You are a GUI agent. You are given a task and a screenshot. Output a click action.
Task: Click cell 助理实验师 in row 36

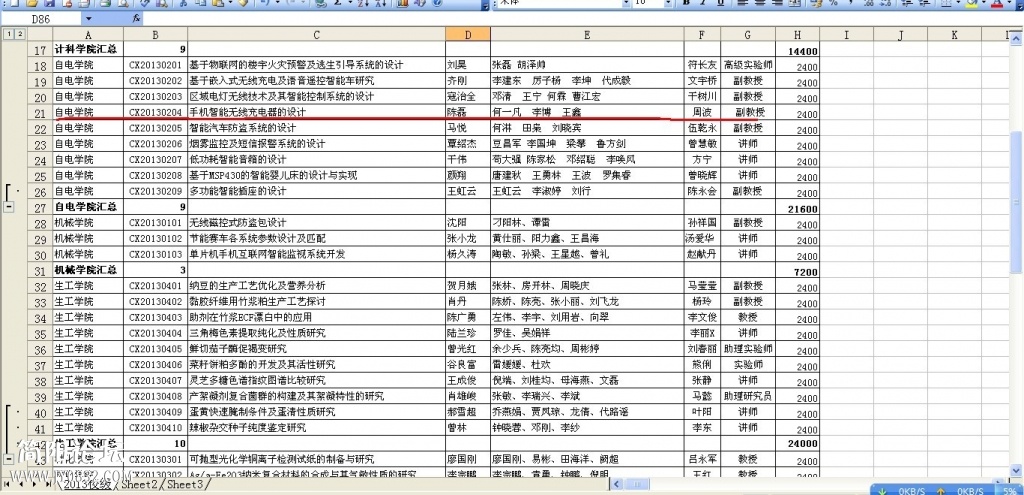(x=748, y=349)
